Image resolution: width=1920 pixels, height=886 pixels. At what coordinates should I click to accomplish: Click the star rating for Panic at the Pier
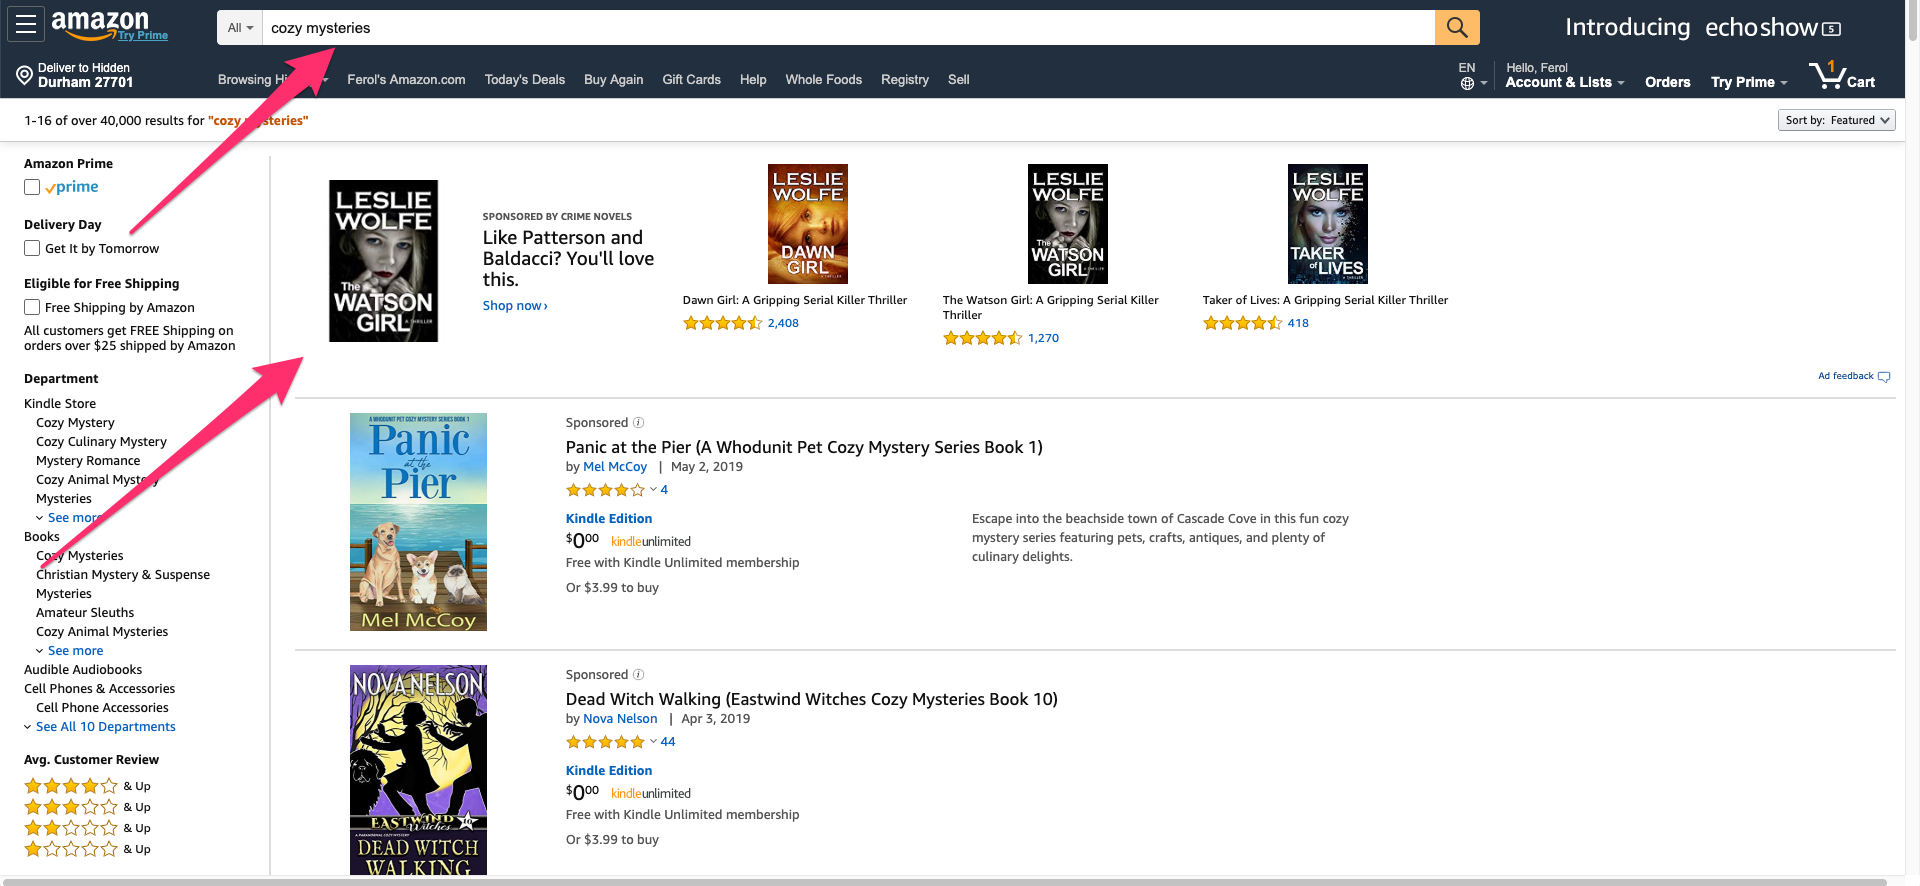(605, 490)
